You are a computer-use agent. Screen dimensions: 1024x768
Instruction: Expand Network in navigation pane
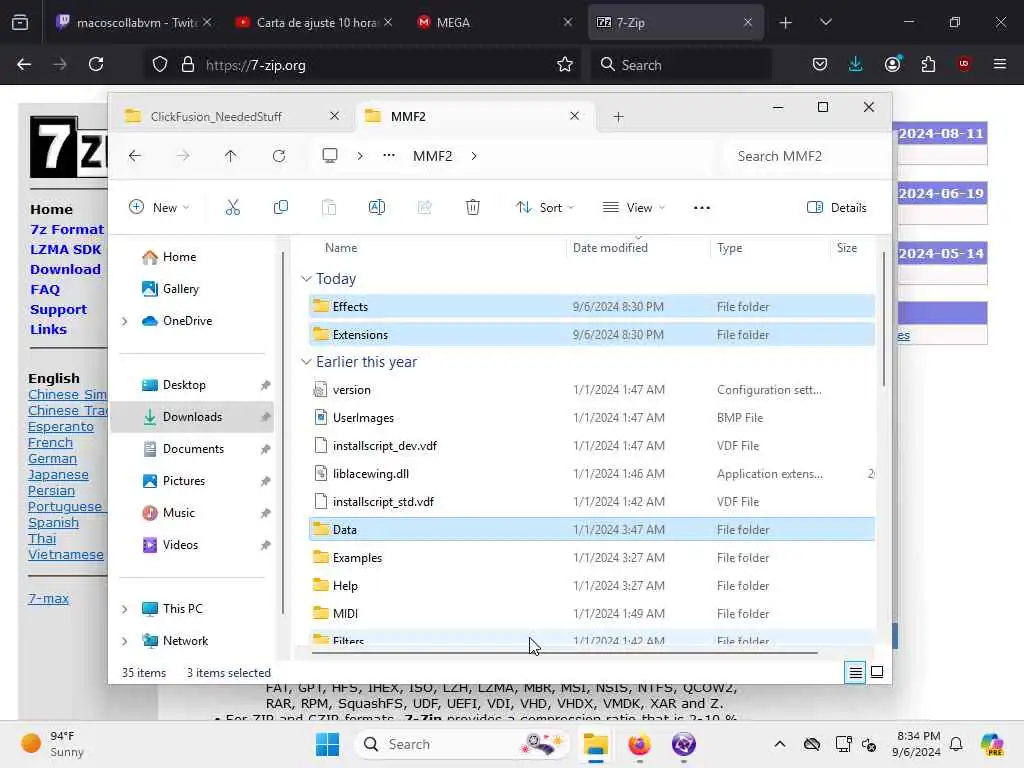tap(125, 641)
